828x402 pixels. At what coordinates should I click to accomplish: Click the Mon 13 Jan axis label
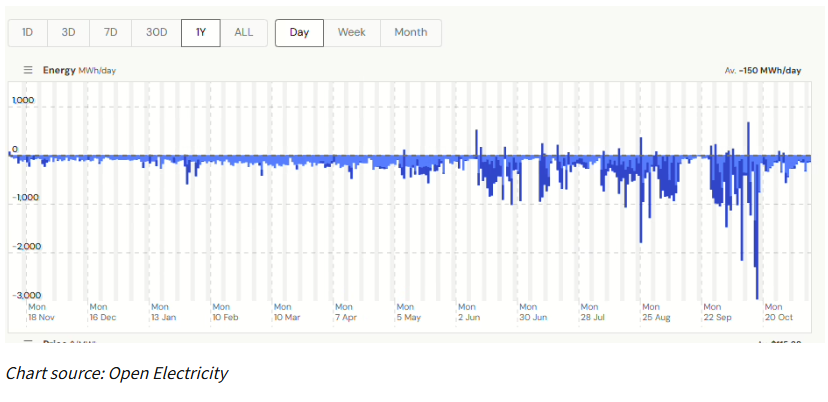pyautogui.click(x=164, y=312)
